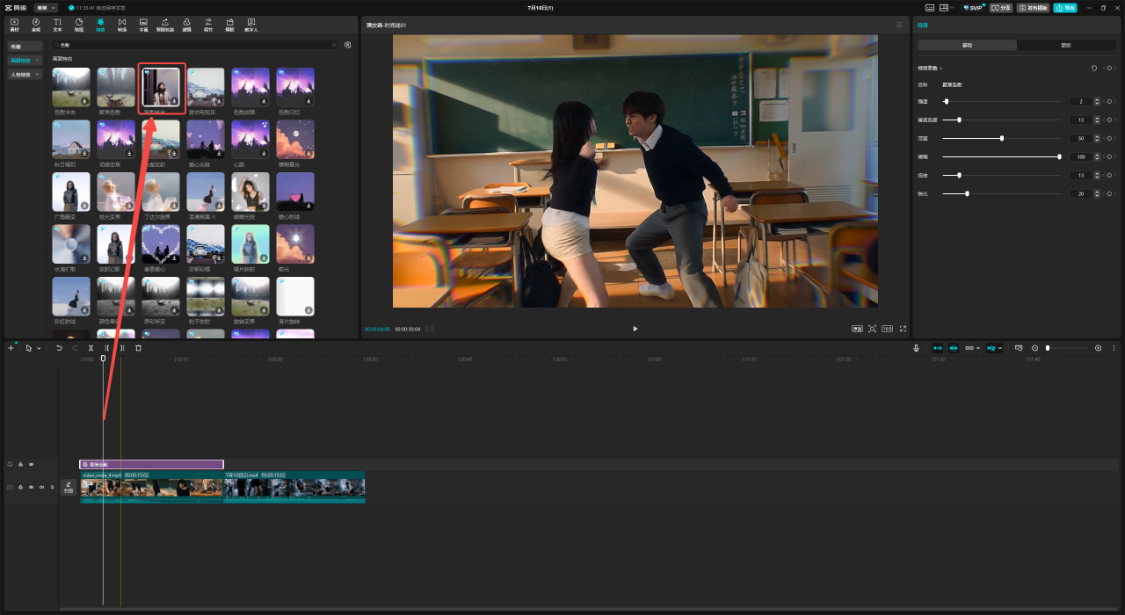Screen dimensions: 1125x615
Task: Toggle the lock icon on the effect track
Action: (x=21, y=464)
